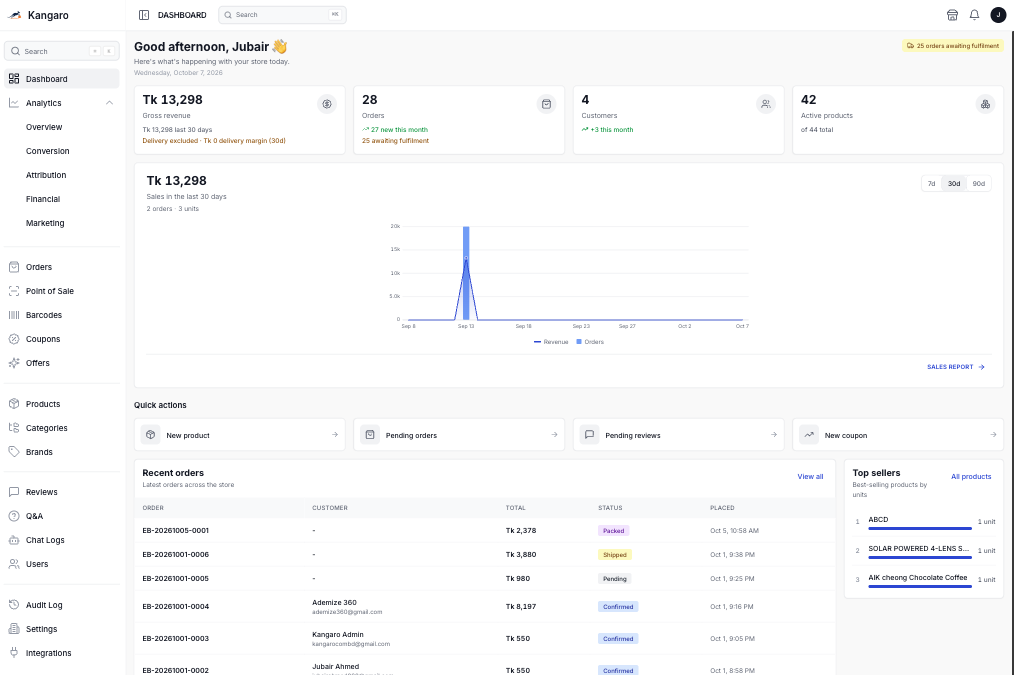Open New coupon quick action arrow
This screenshot has width=1014, height=675.
(x=993, y=434)
